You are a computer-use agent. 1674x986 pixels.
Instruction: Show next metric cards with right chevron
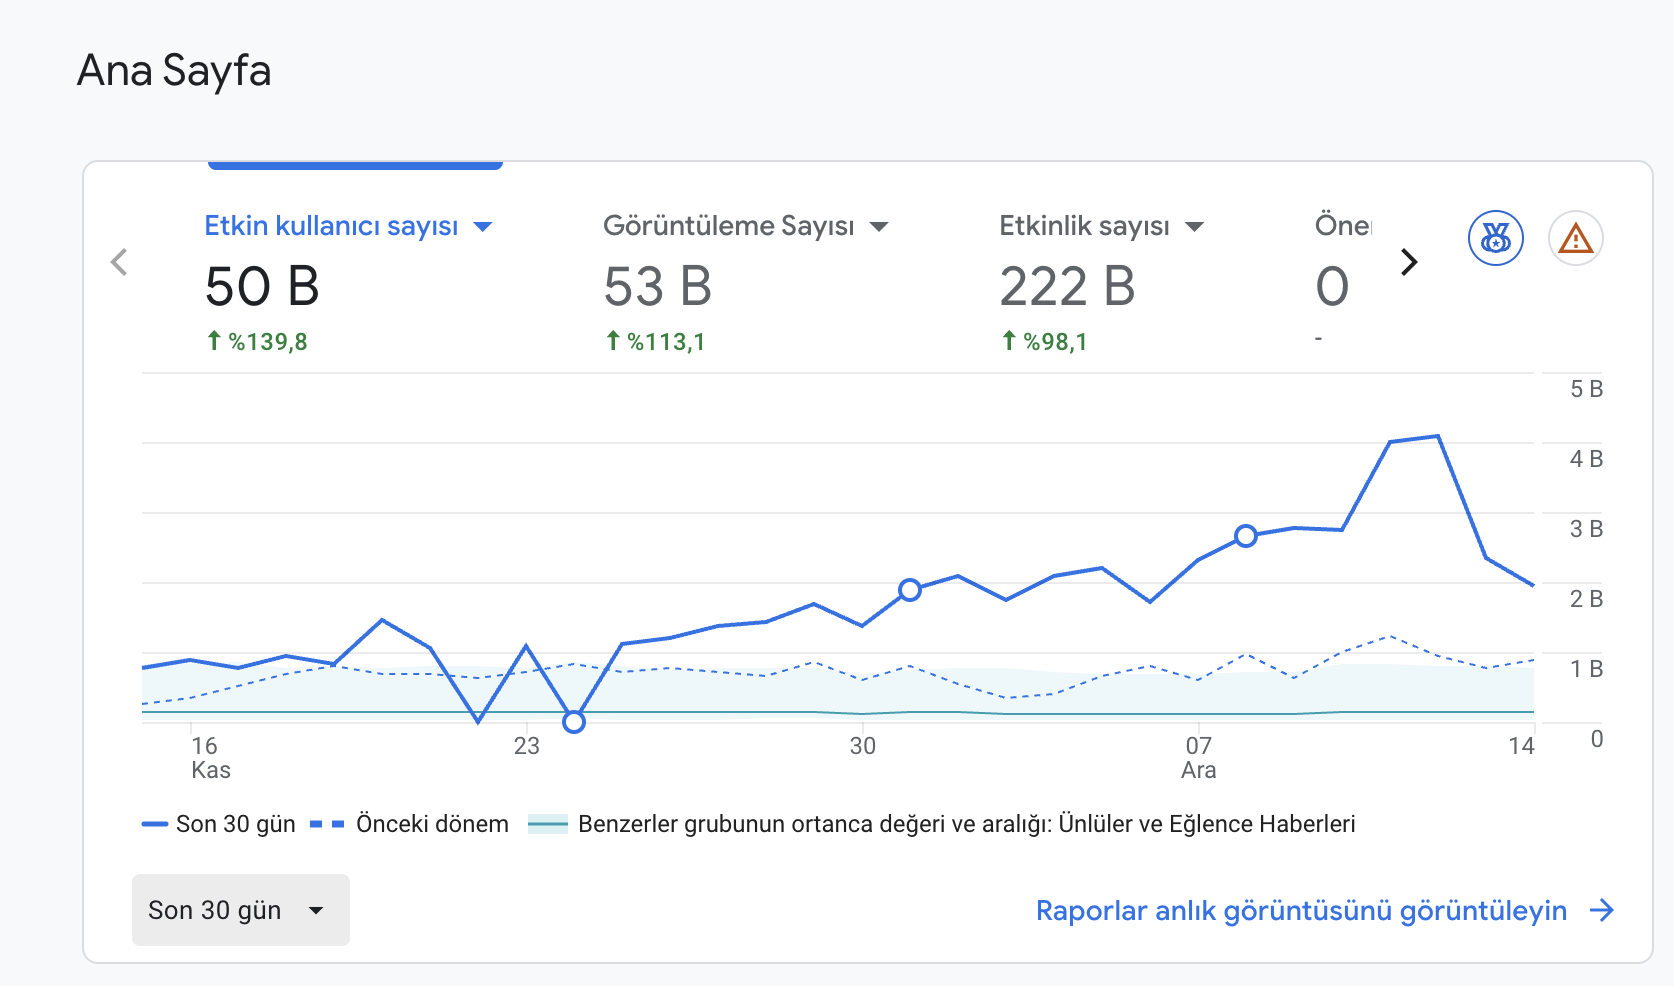coord(1409,262)
